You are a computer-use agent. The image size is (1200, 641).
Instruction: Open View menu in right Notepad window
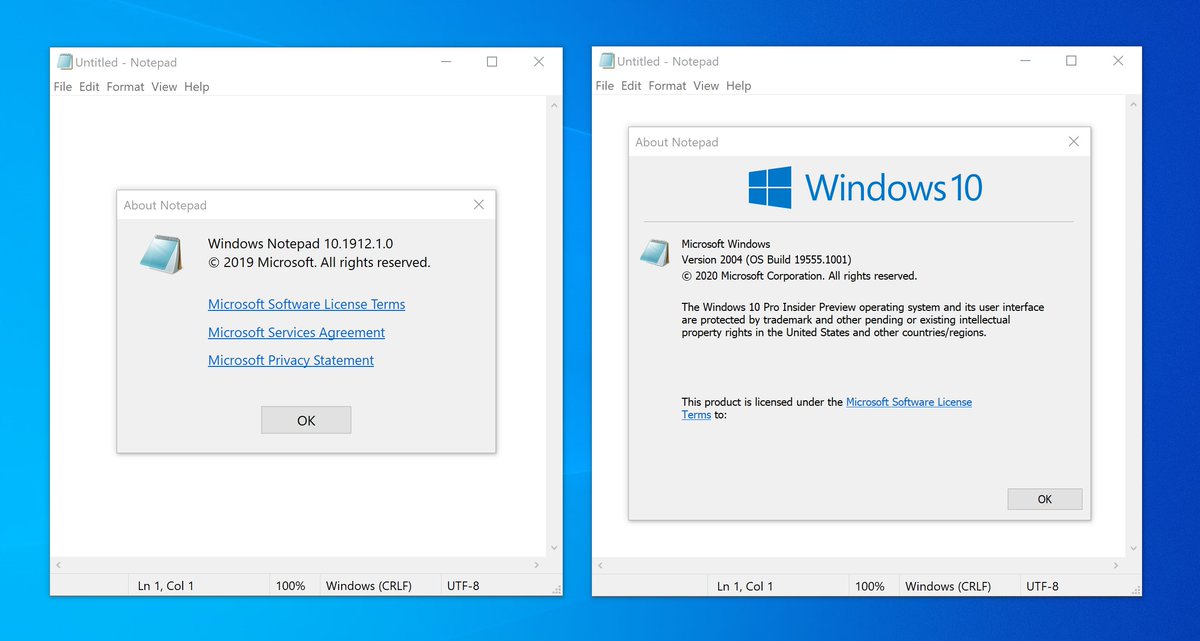(x=707, y=86)
